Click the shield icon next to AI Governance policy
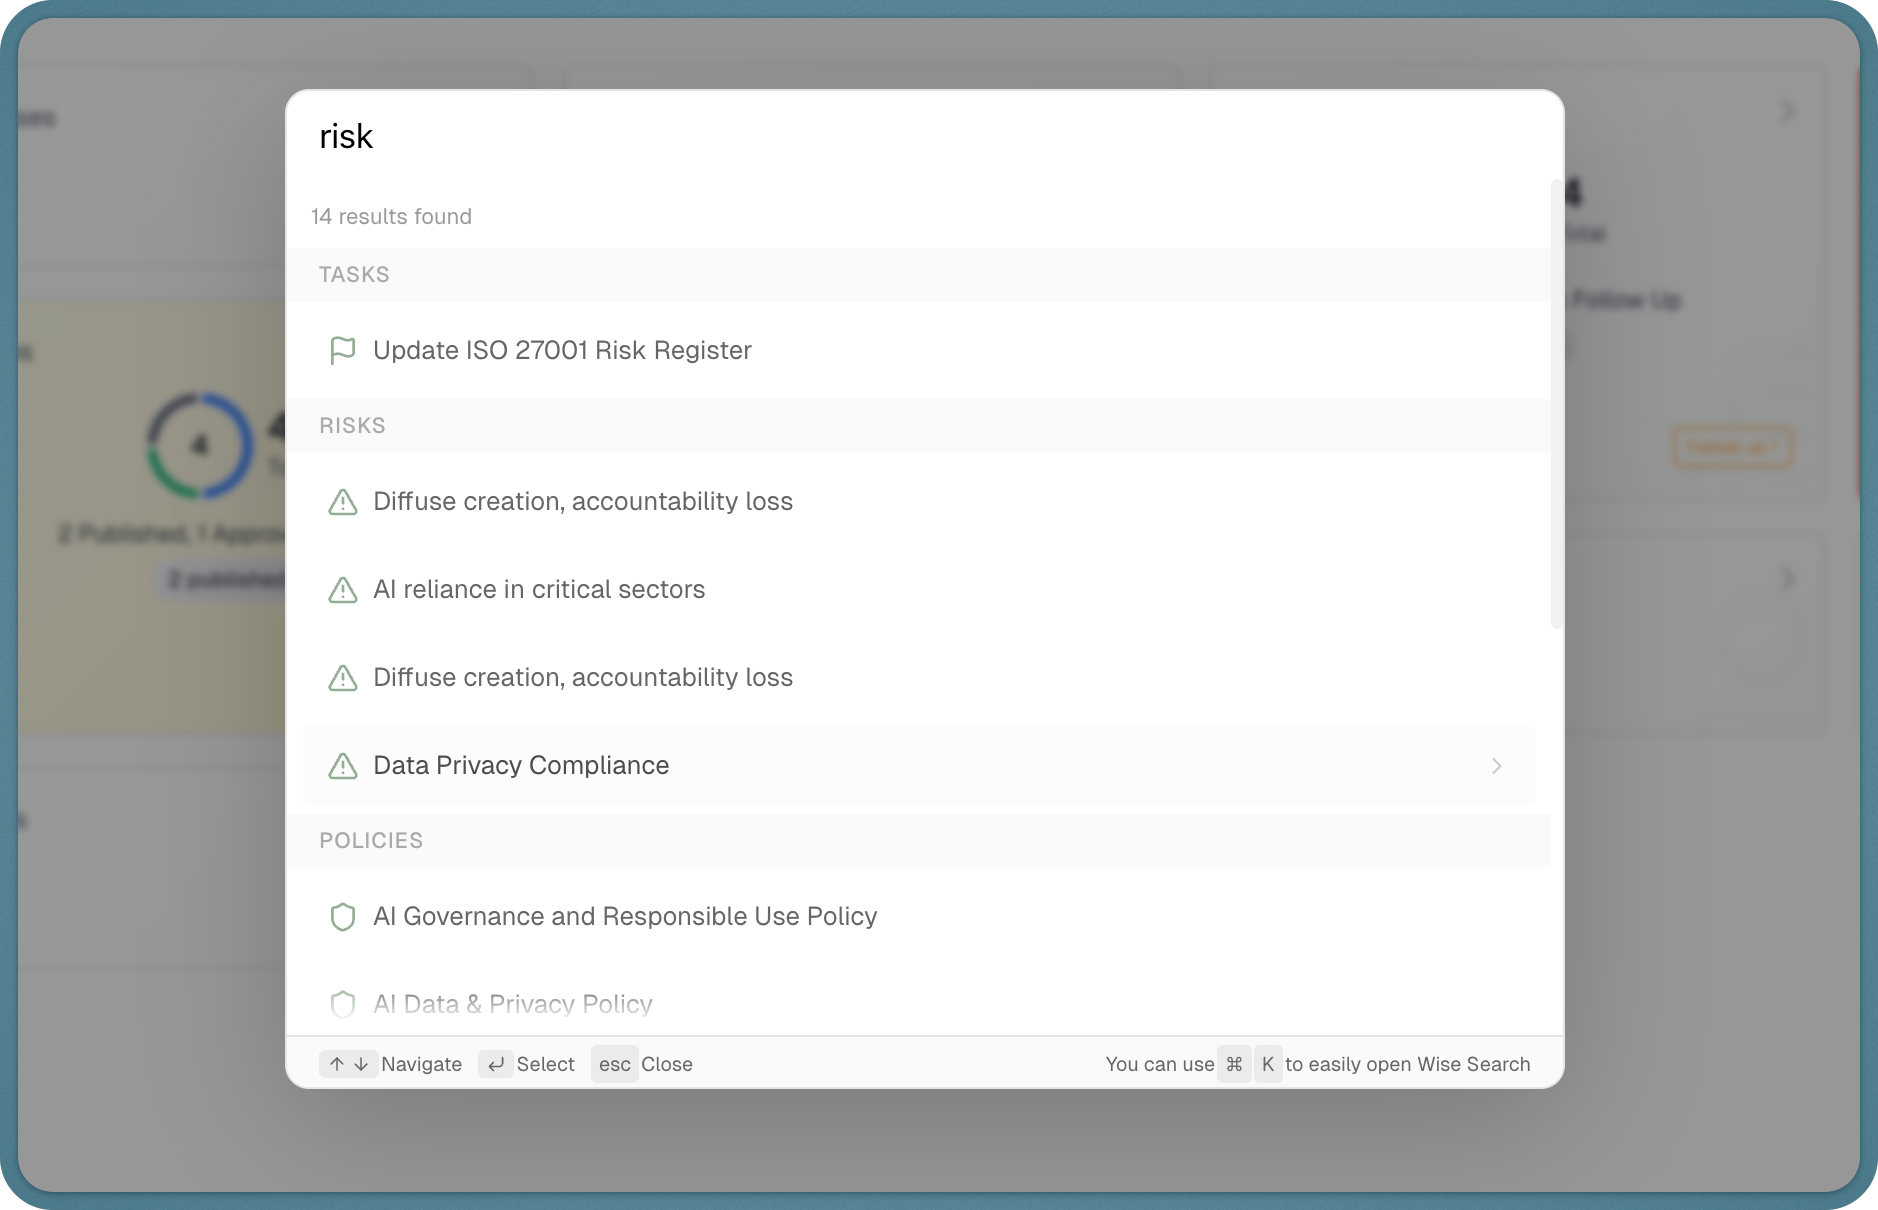 pos(343,917)
